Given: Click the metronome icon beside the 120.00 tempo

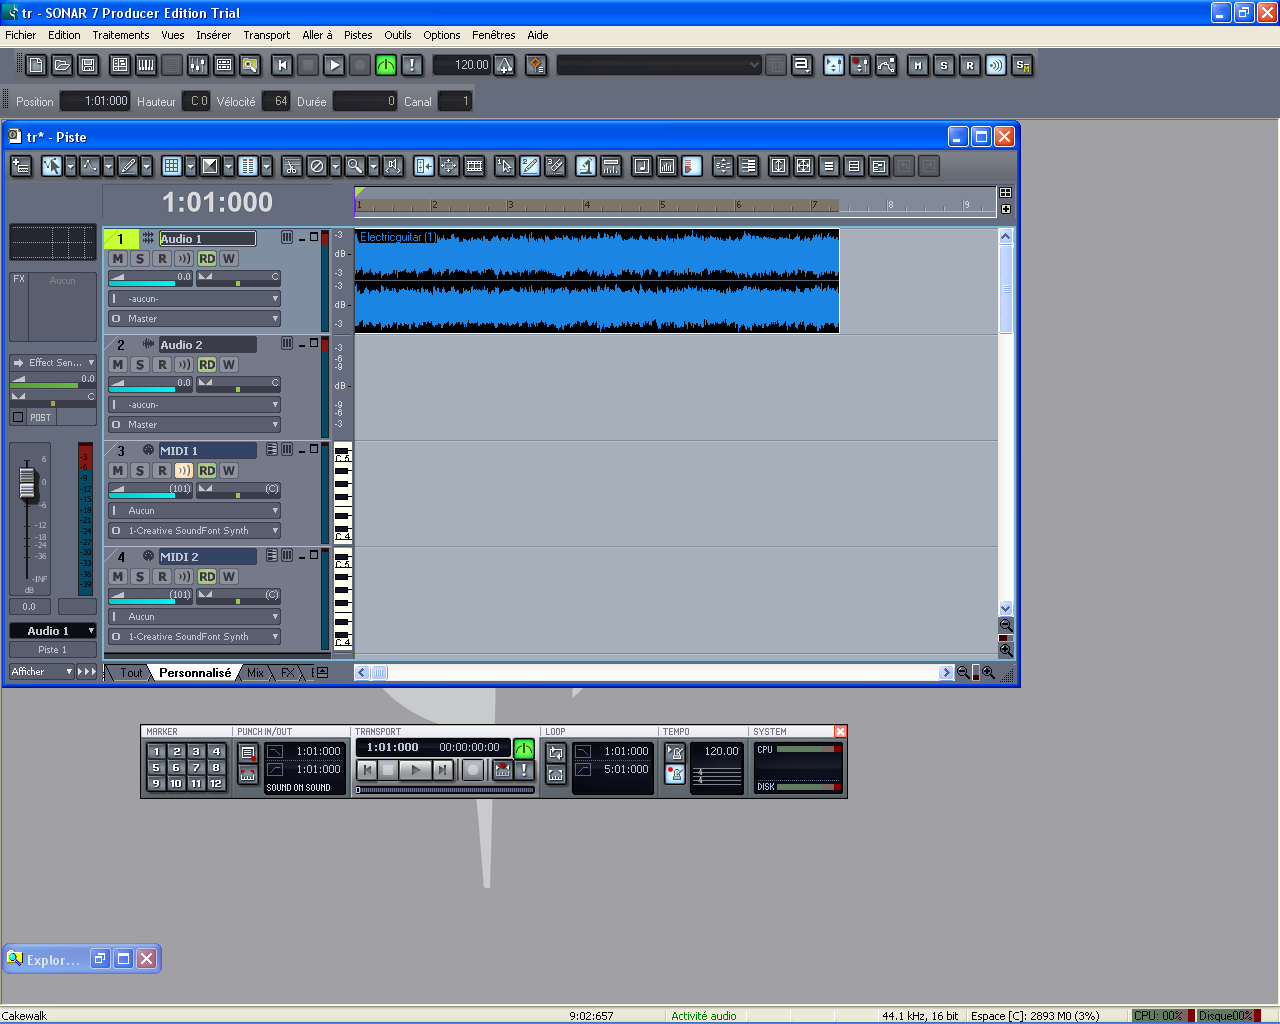Looking at the screenshot, I should click(x=505, y=65).
